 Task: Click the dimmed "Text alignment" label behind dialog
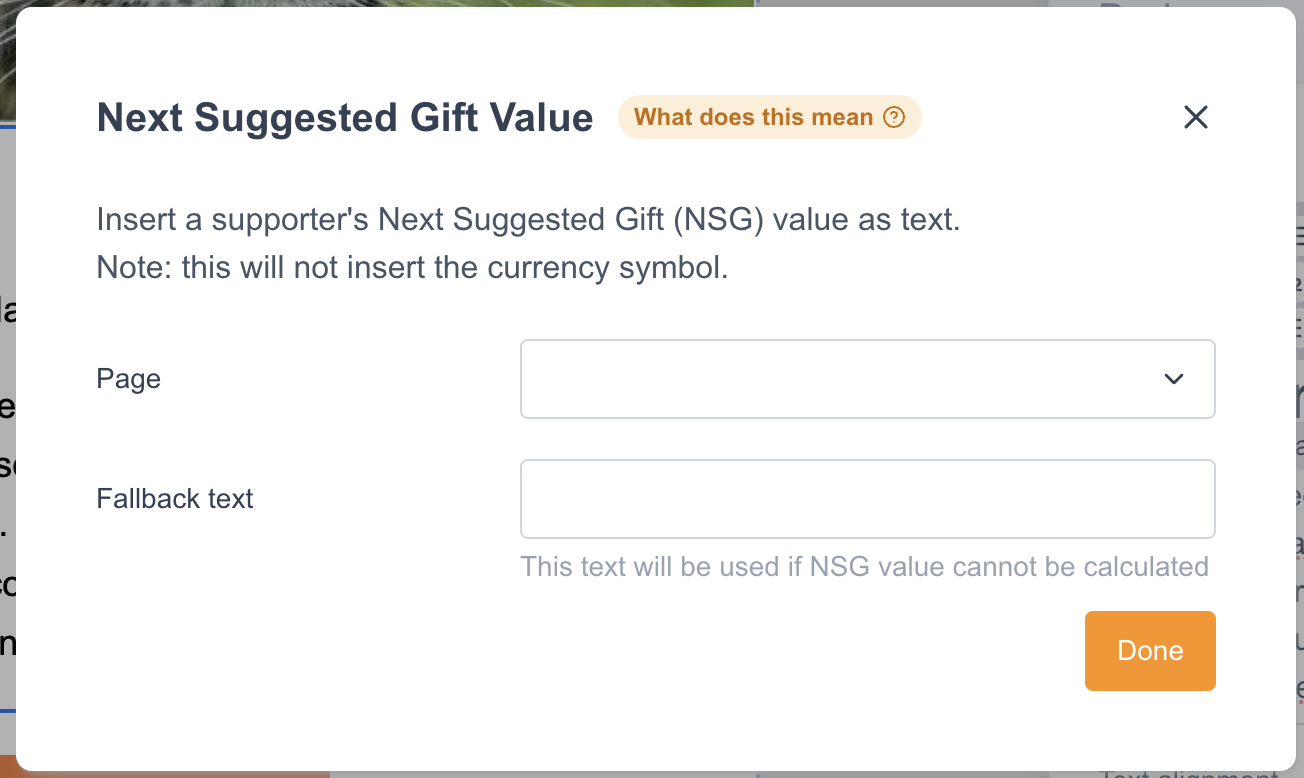(x=1190, y=775)
